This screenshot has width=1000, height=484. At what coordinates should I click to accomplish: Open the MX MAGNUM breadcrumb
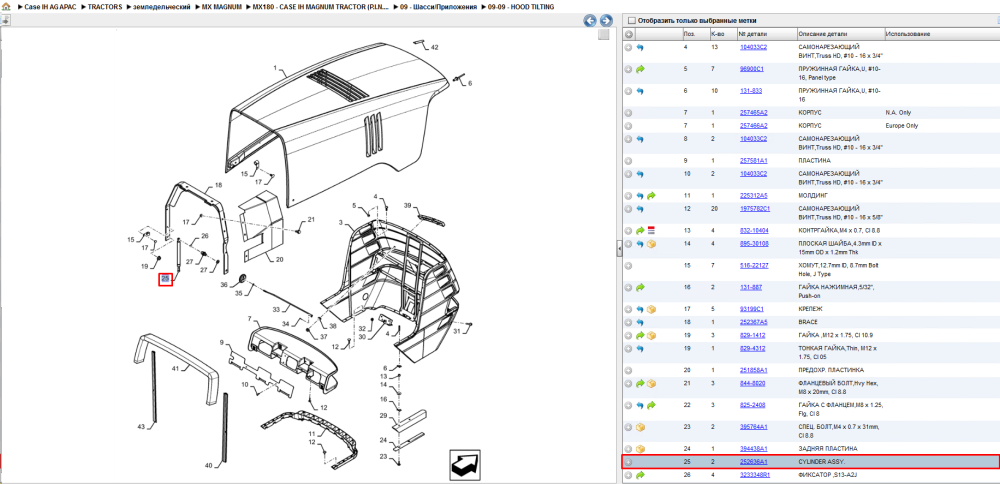click(222, 7)
